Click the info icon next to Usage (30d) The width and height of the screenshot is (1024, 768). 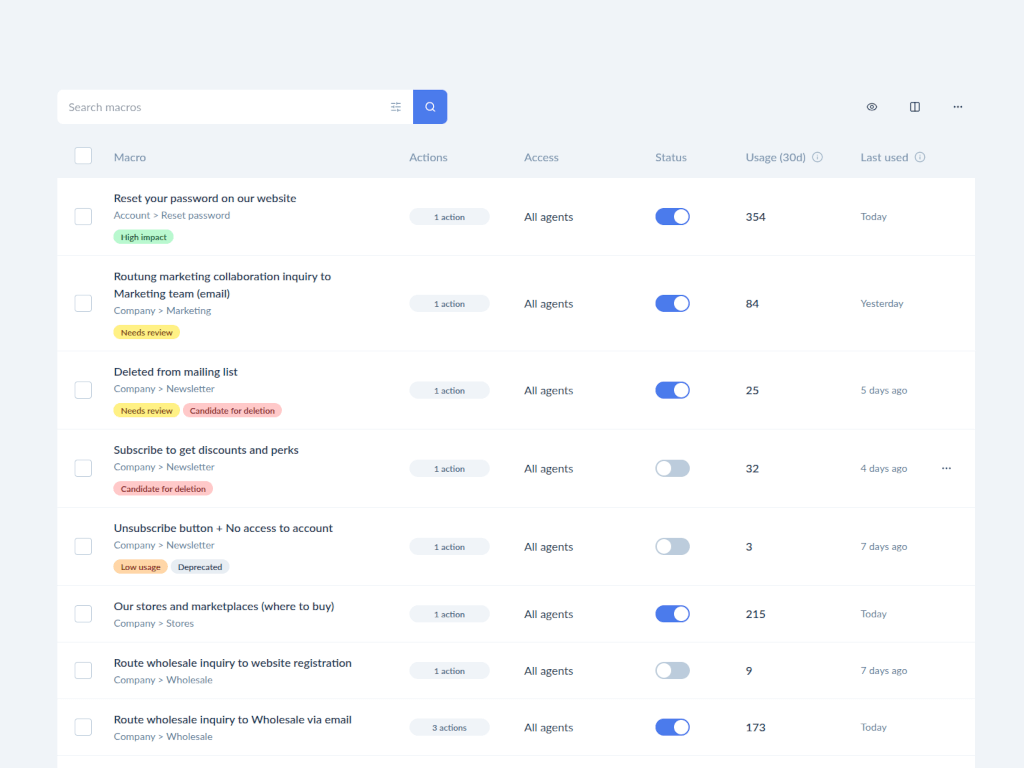click(817, 157)
